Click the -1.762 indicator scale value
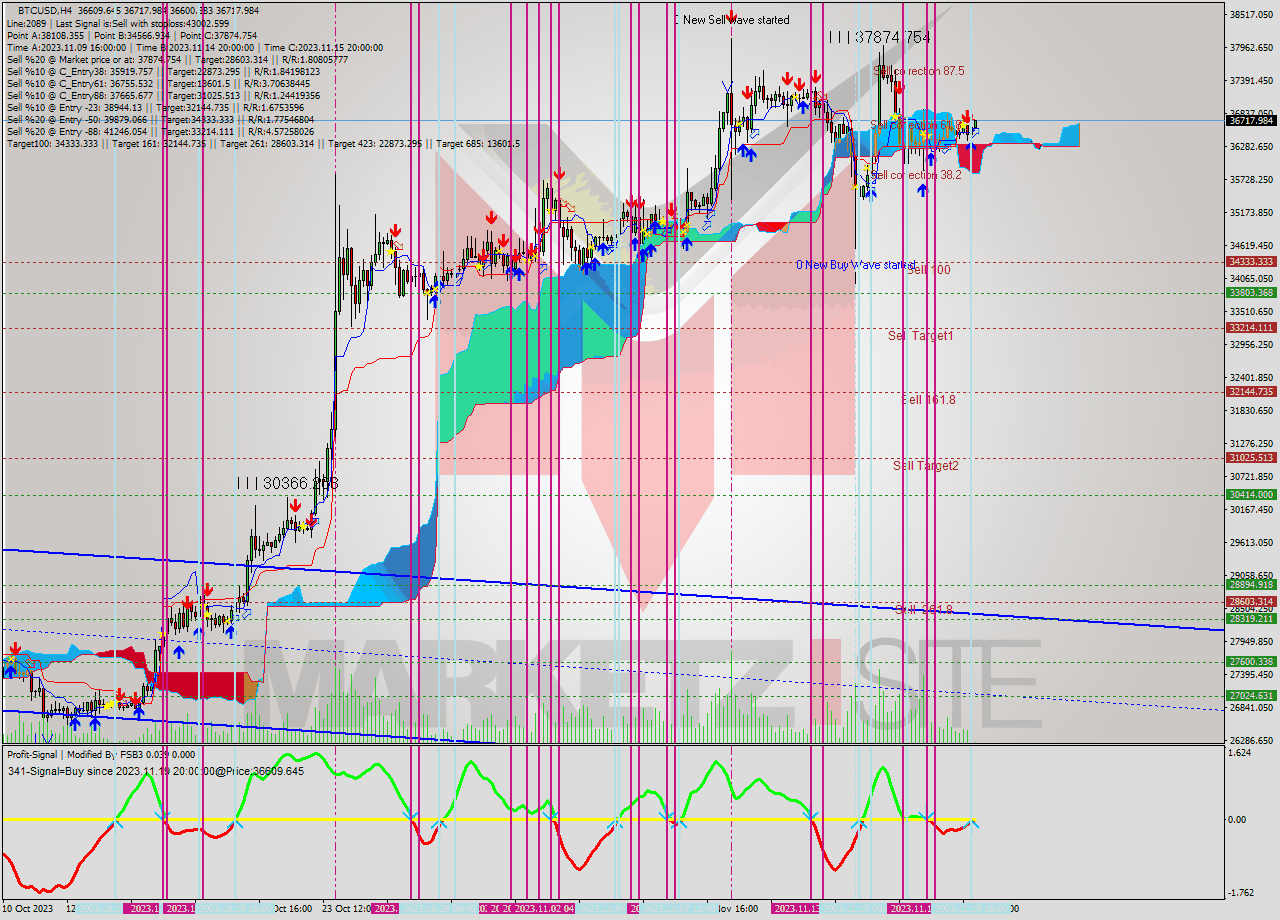This screenshot has width=1280, height=920. pyautogui.click(x=1242, y=893)
